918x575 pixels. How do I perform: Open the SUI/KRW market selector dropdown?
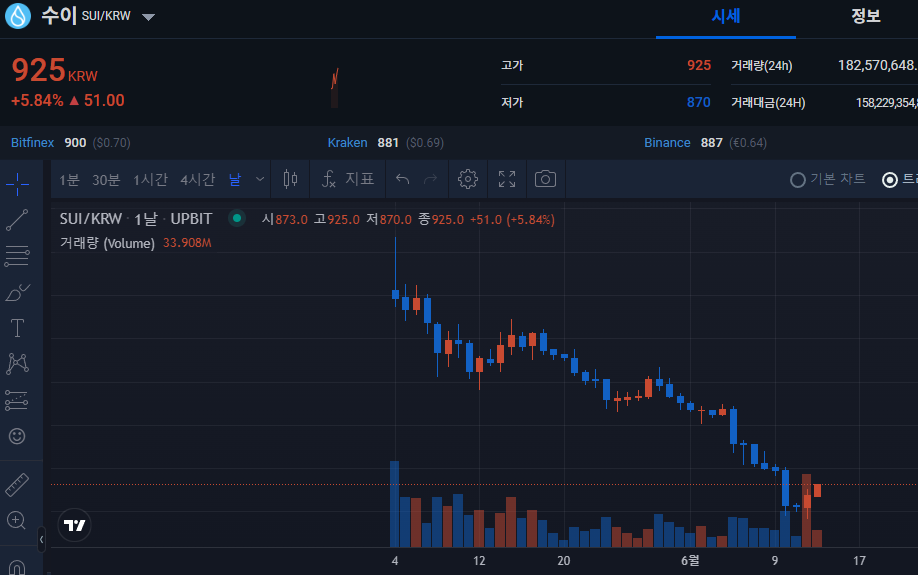(149, 17)
